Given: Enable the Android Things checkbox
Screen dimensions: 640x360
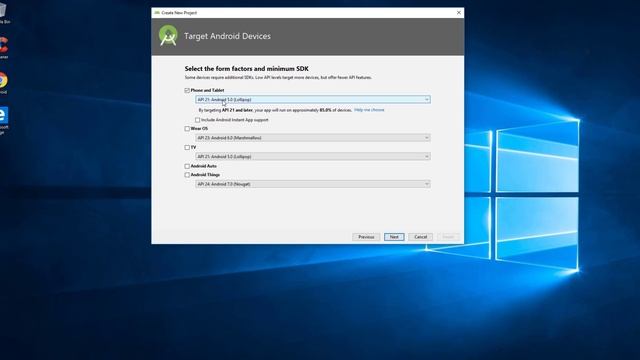Looking at the screenshot, I should pyautogui.click(x=187, y=175).
